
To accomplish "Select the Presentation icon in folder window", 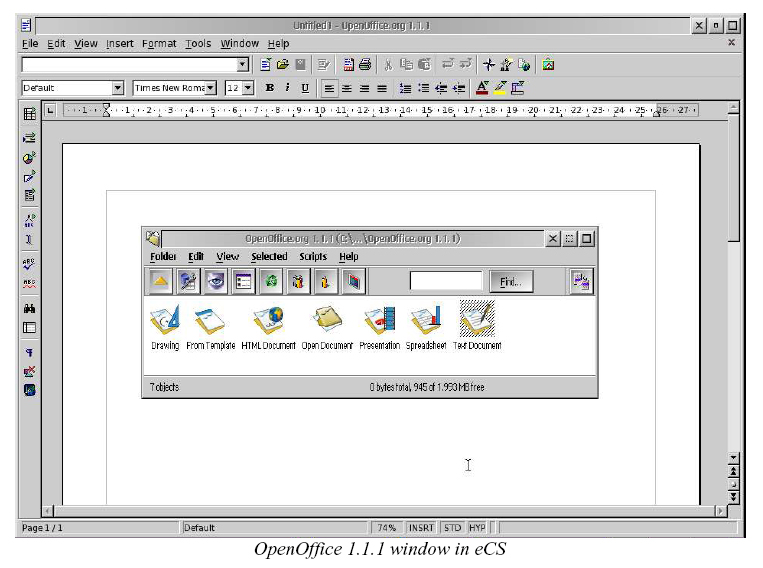I will pos(380,327).
